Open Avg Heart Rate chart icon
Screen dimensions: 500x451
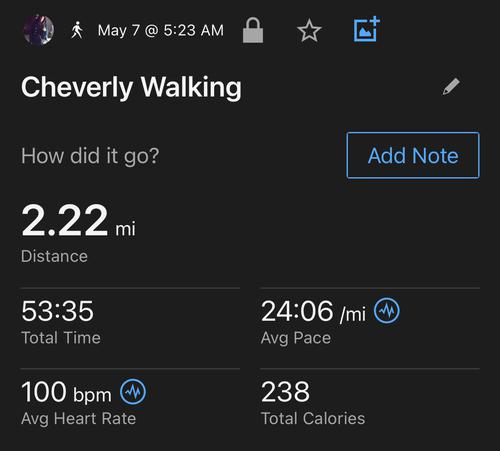pos(133,392)
